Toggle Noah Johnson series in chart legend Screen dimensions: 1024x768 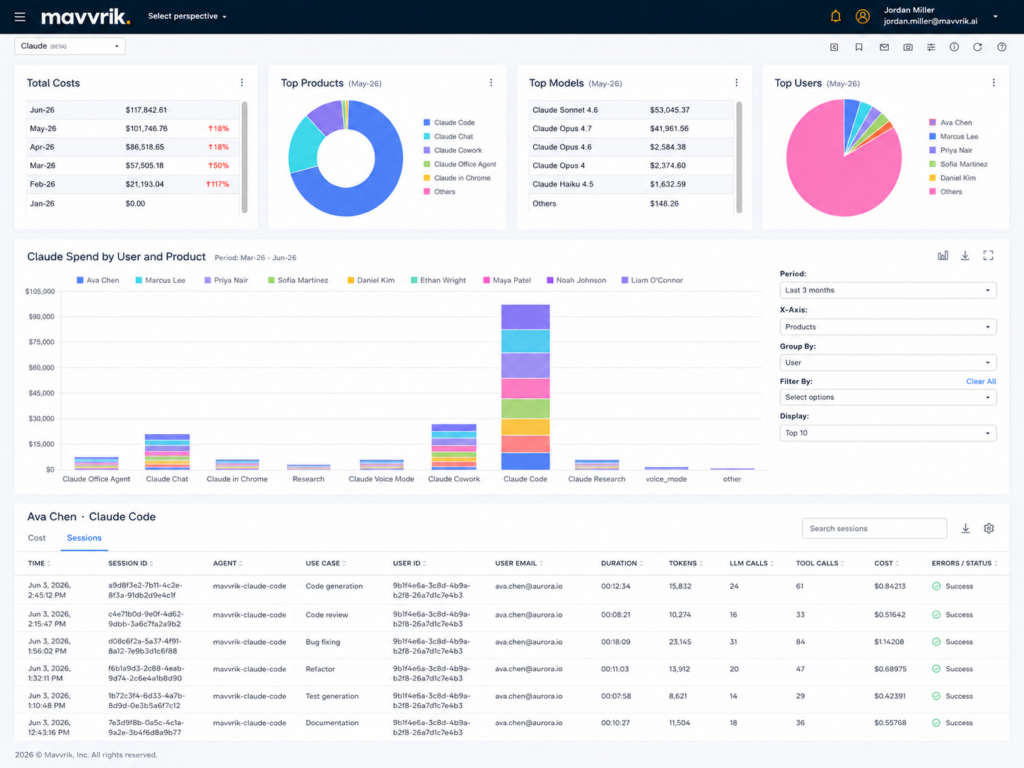point(577,280)
